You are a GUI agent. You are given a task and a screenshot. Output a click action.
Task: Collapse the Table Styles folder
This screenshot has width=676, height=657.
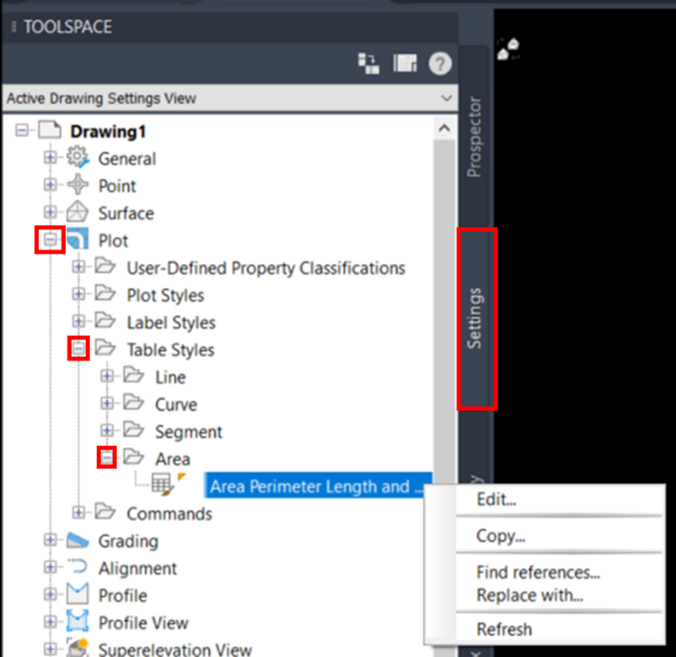78,349
